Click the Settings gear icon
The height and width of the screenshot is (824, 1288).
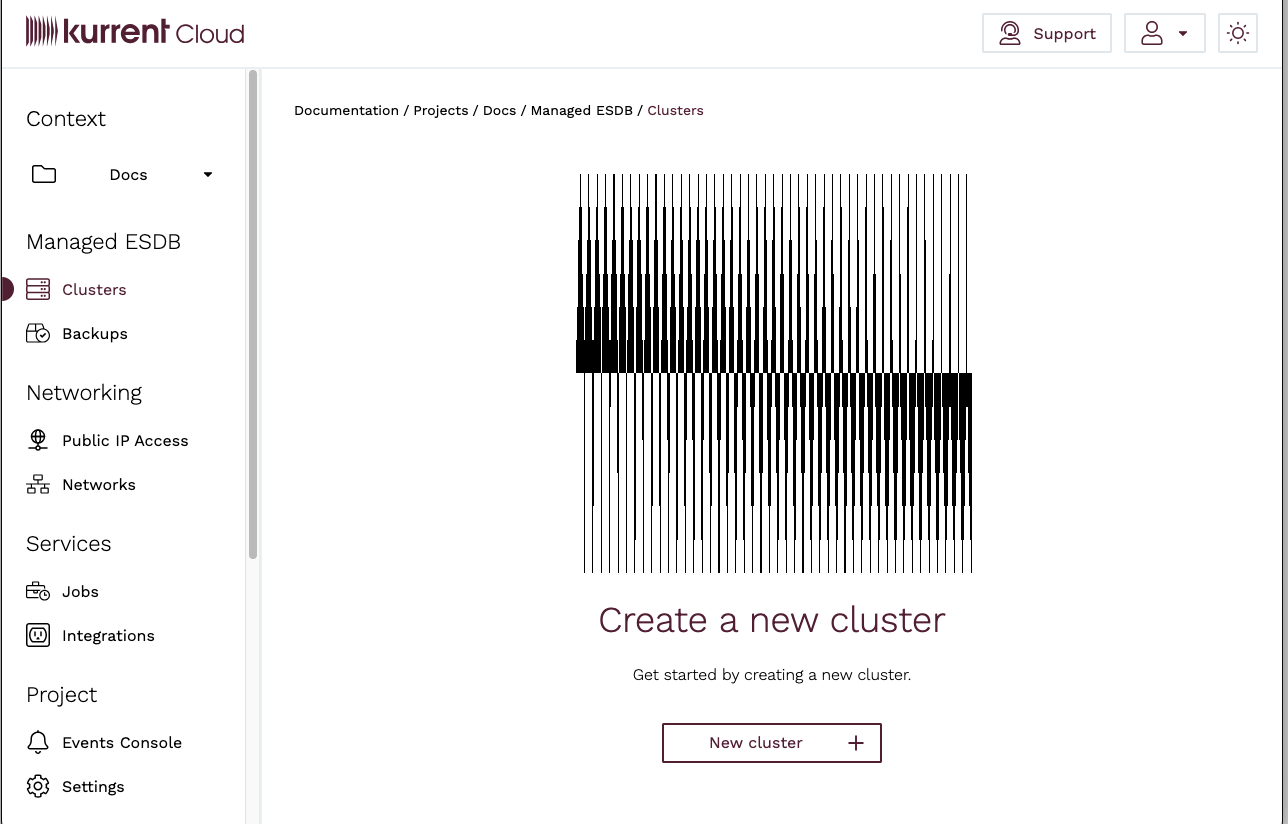click(x=38, y=787)
